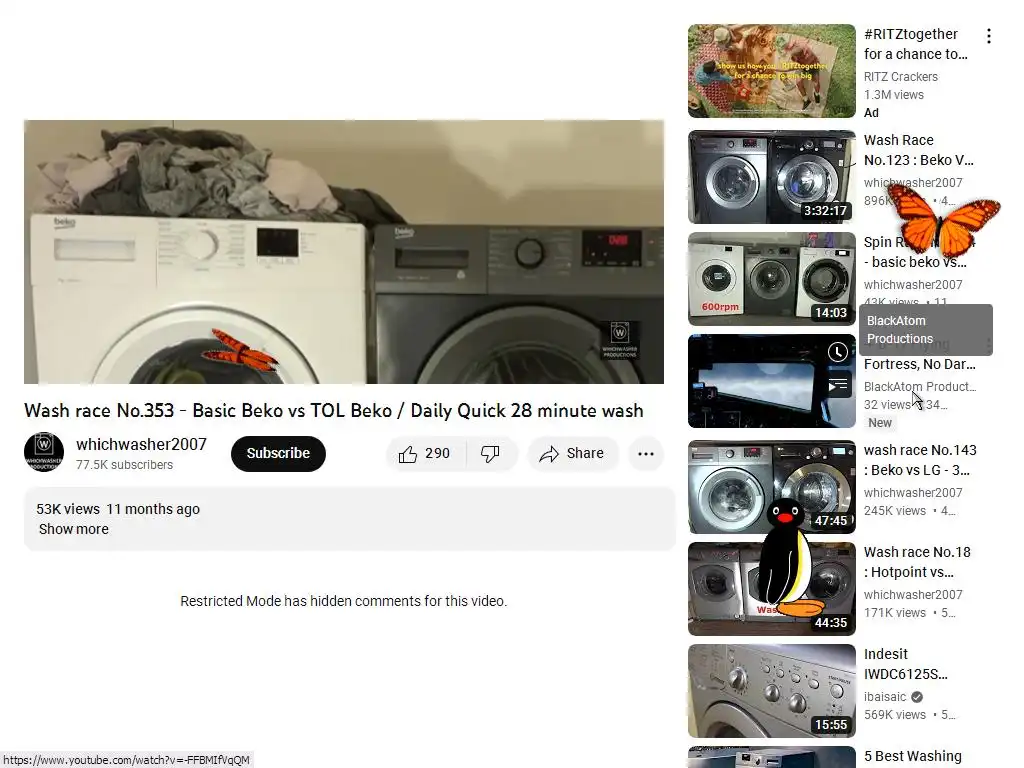Open Wash Race No.123 thumbnail
The image size is (1024, 768).
pos(771,177)
